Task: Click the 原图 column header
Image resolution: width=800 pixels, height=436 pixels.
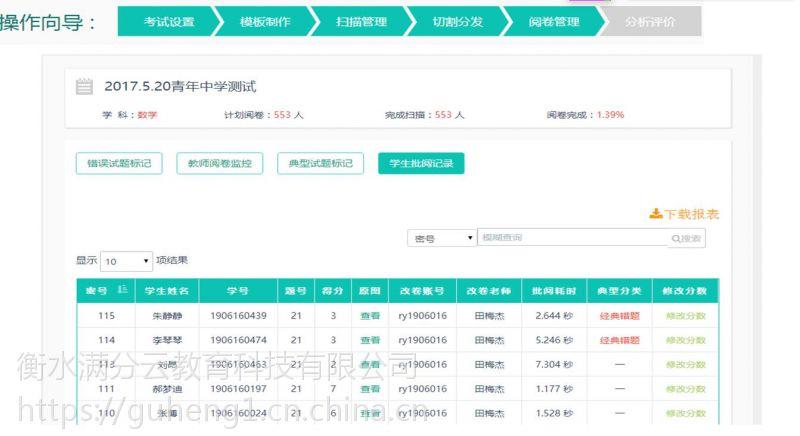Action: coord(369,291)
